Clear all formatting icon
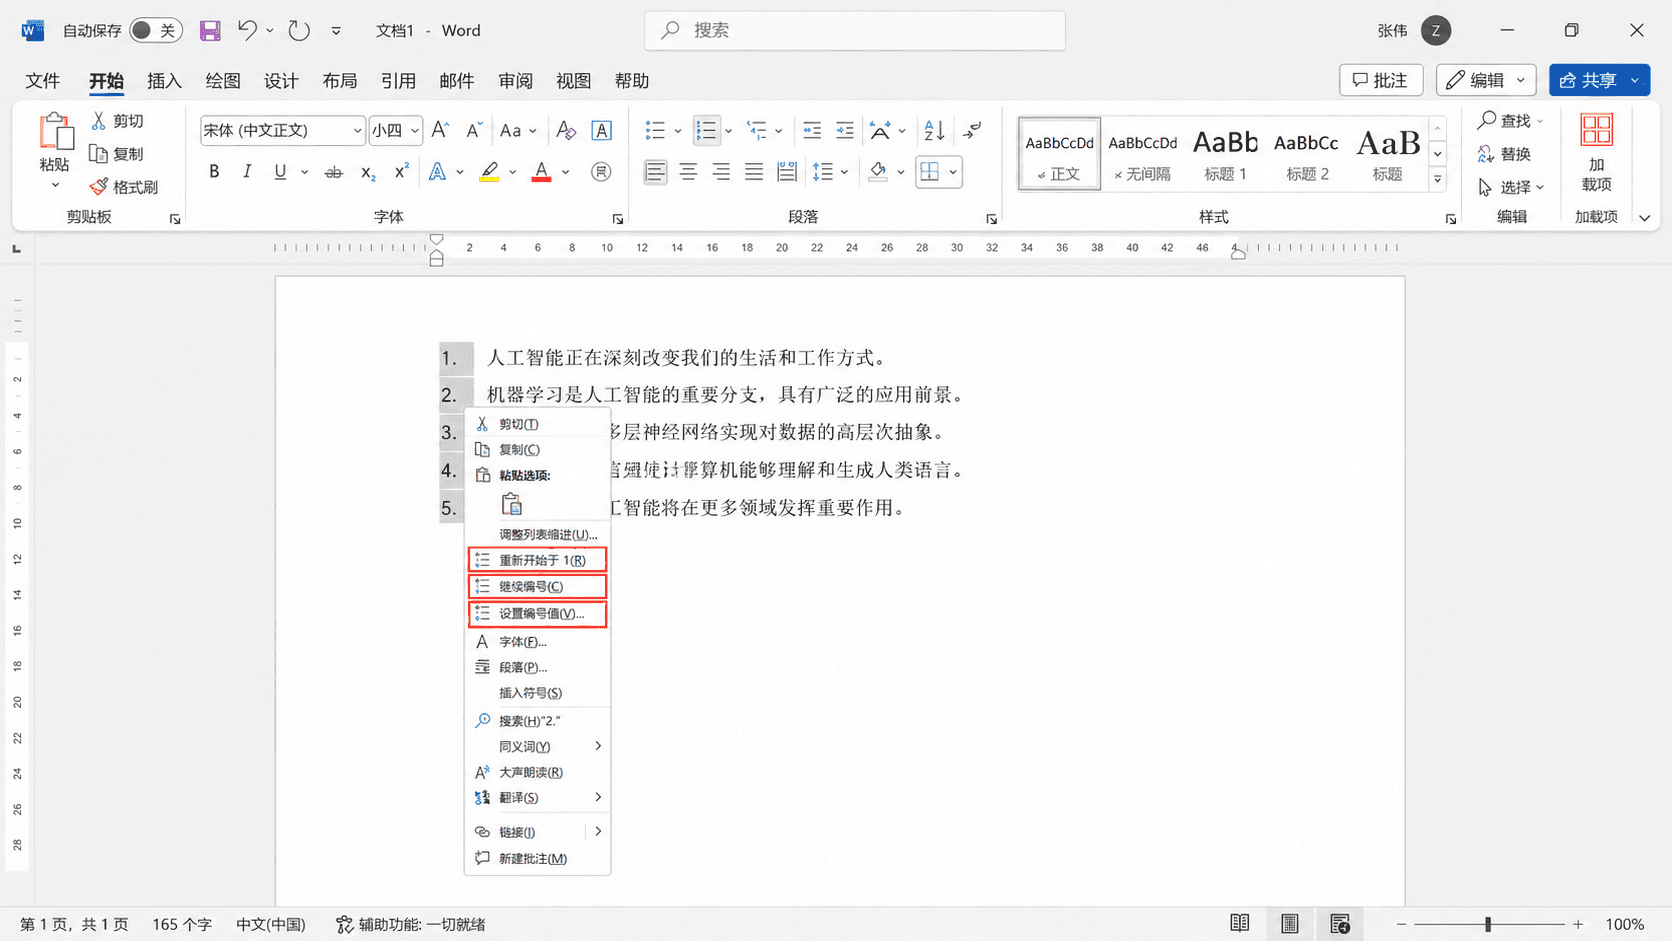Screen dimensions: 1672x941 [566, 130]
